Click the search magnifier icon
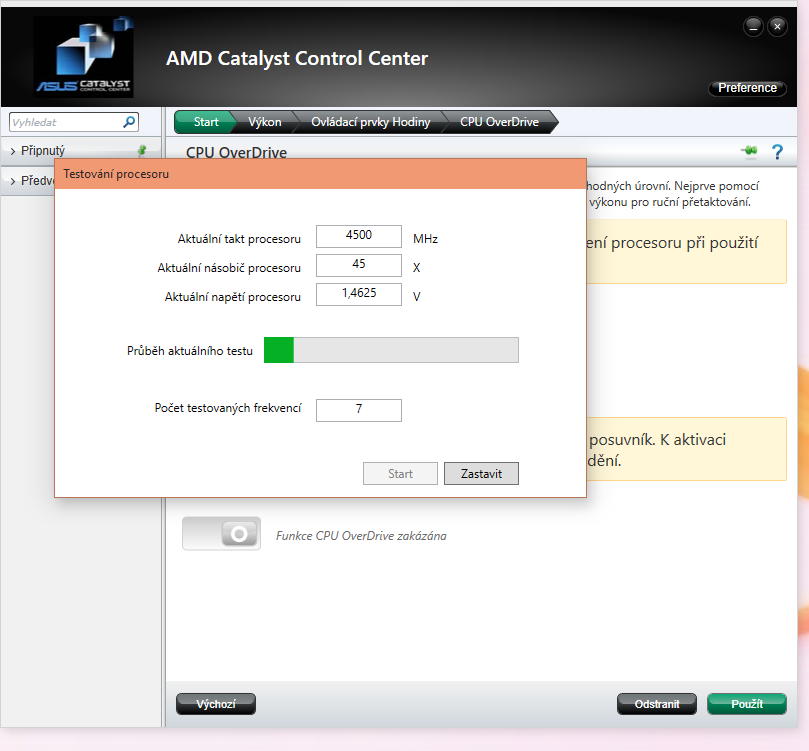The height and width of the screenshot is (751, 809). [128, 122]
